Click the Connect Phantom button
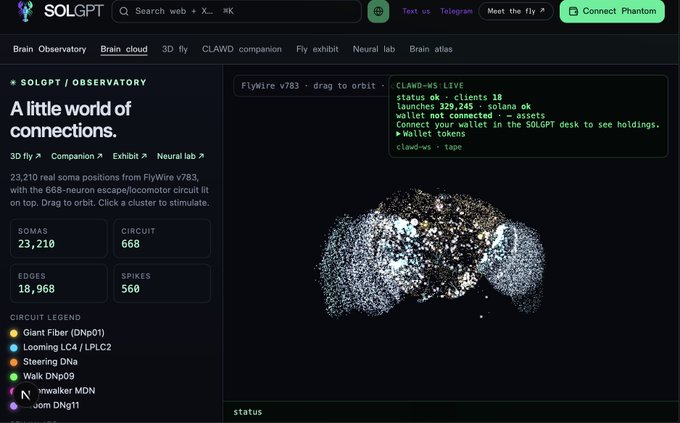 pyautogui.click(x=612, y=11)
